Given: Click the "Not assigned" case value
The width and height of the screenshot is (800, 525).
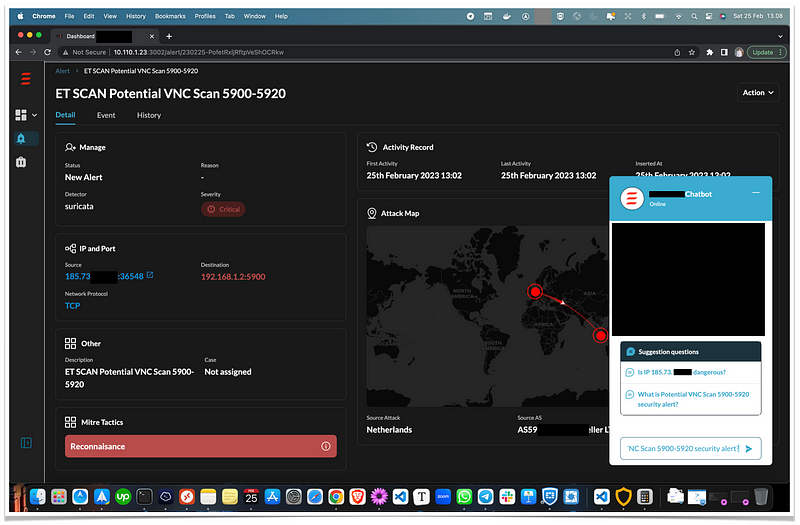Looking at the screenshot, I should (x=228, y=372).
